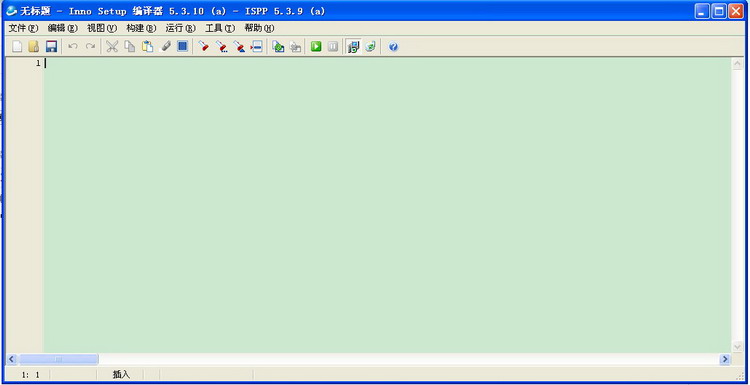Click the blue question-mark help icon
Screen dimensions: 750x385
click(393, 47)
